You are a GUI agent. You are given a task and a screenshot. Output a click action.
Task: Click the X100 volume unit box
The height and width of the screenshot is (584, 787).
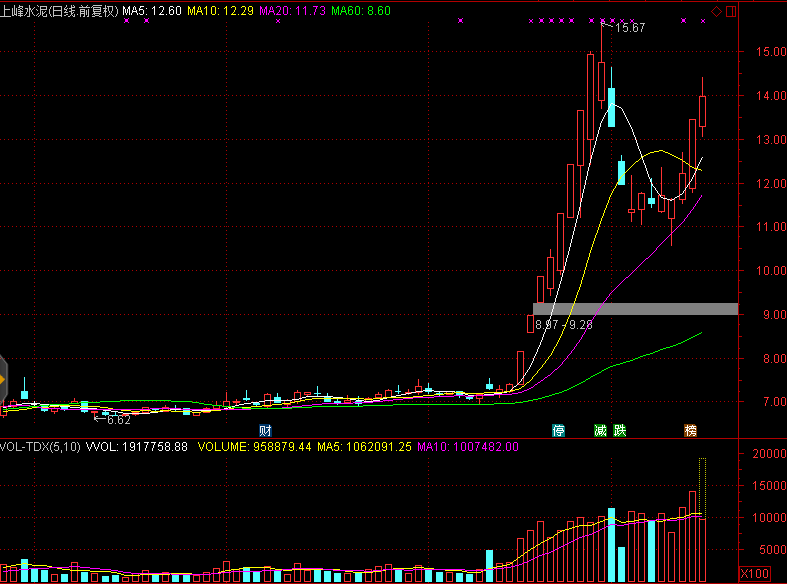pyautogui.click(x=755, y=574)
